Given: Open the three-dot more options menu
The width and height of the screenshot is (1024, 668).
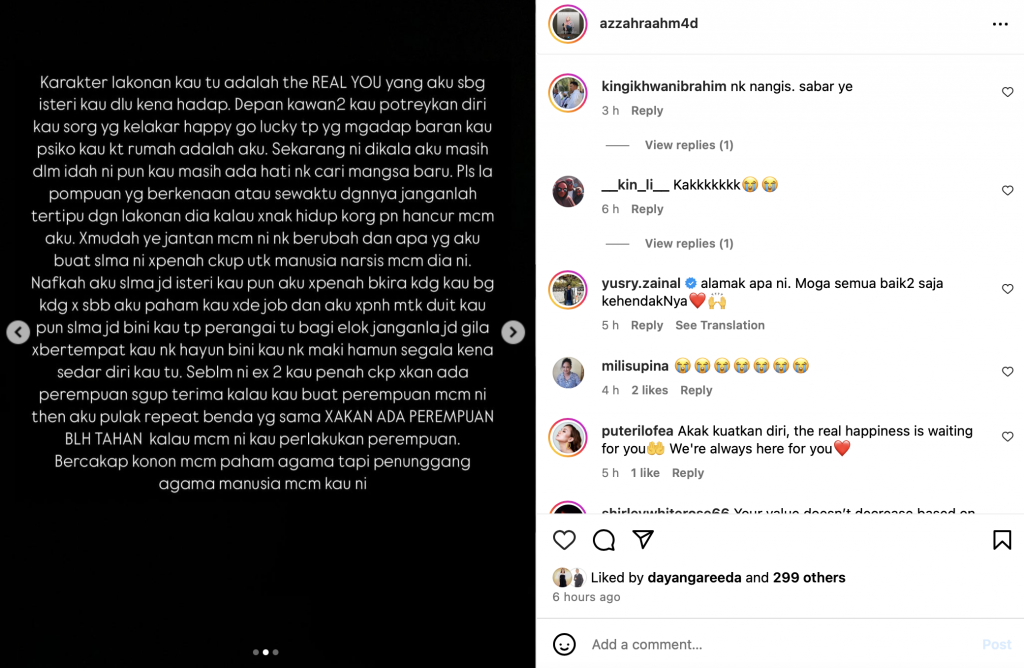Looking at the screenshot, I should pyautogui.click(x=1000, y=24).
